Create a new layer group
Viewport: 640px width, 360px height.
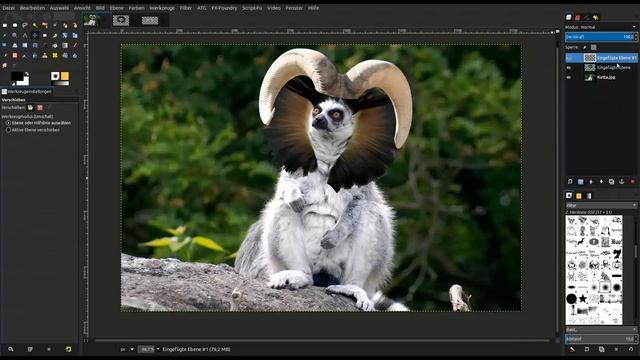point(580,182)
